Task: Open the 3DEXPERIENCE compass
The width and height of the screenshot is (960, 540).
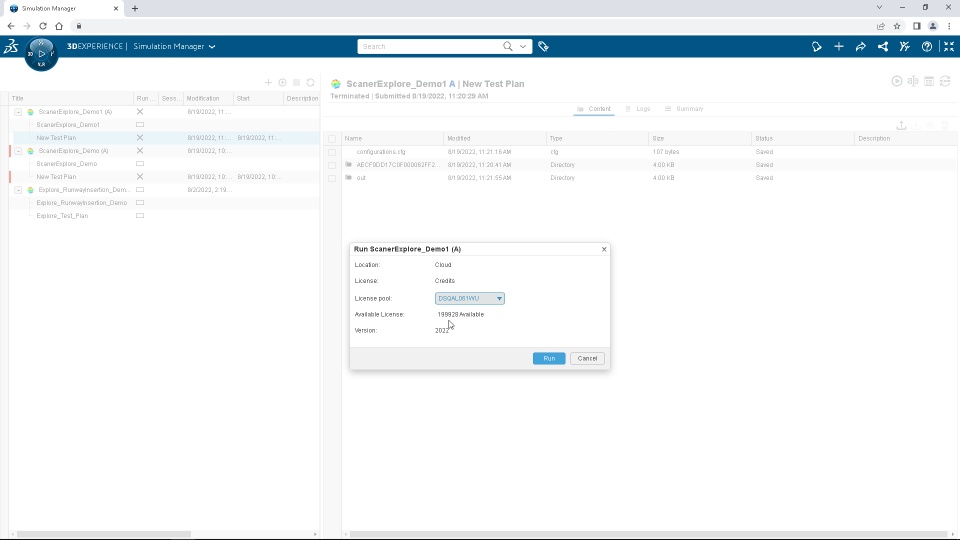Action: (41, 54)
